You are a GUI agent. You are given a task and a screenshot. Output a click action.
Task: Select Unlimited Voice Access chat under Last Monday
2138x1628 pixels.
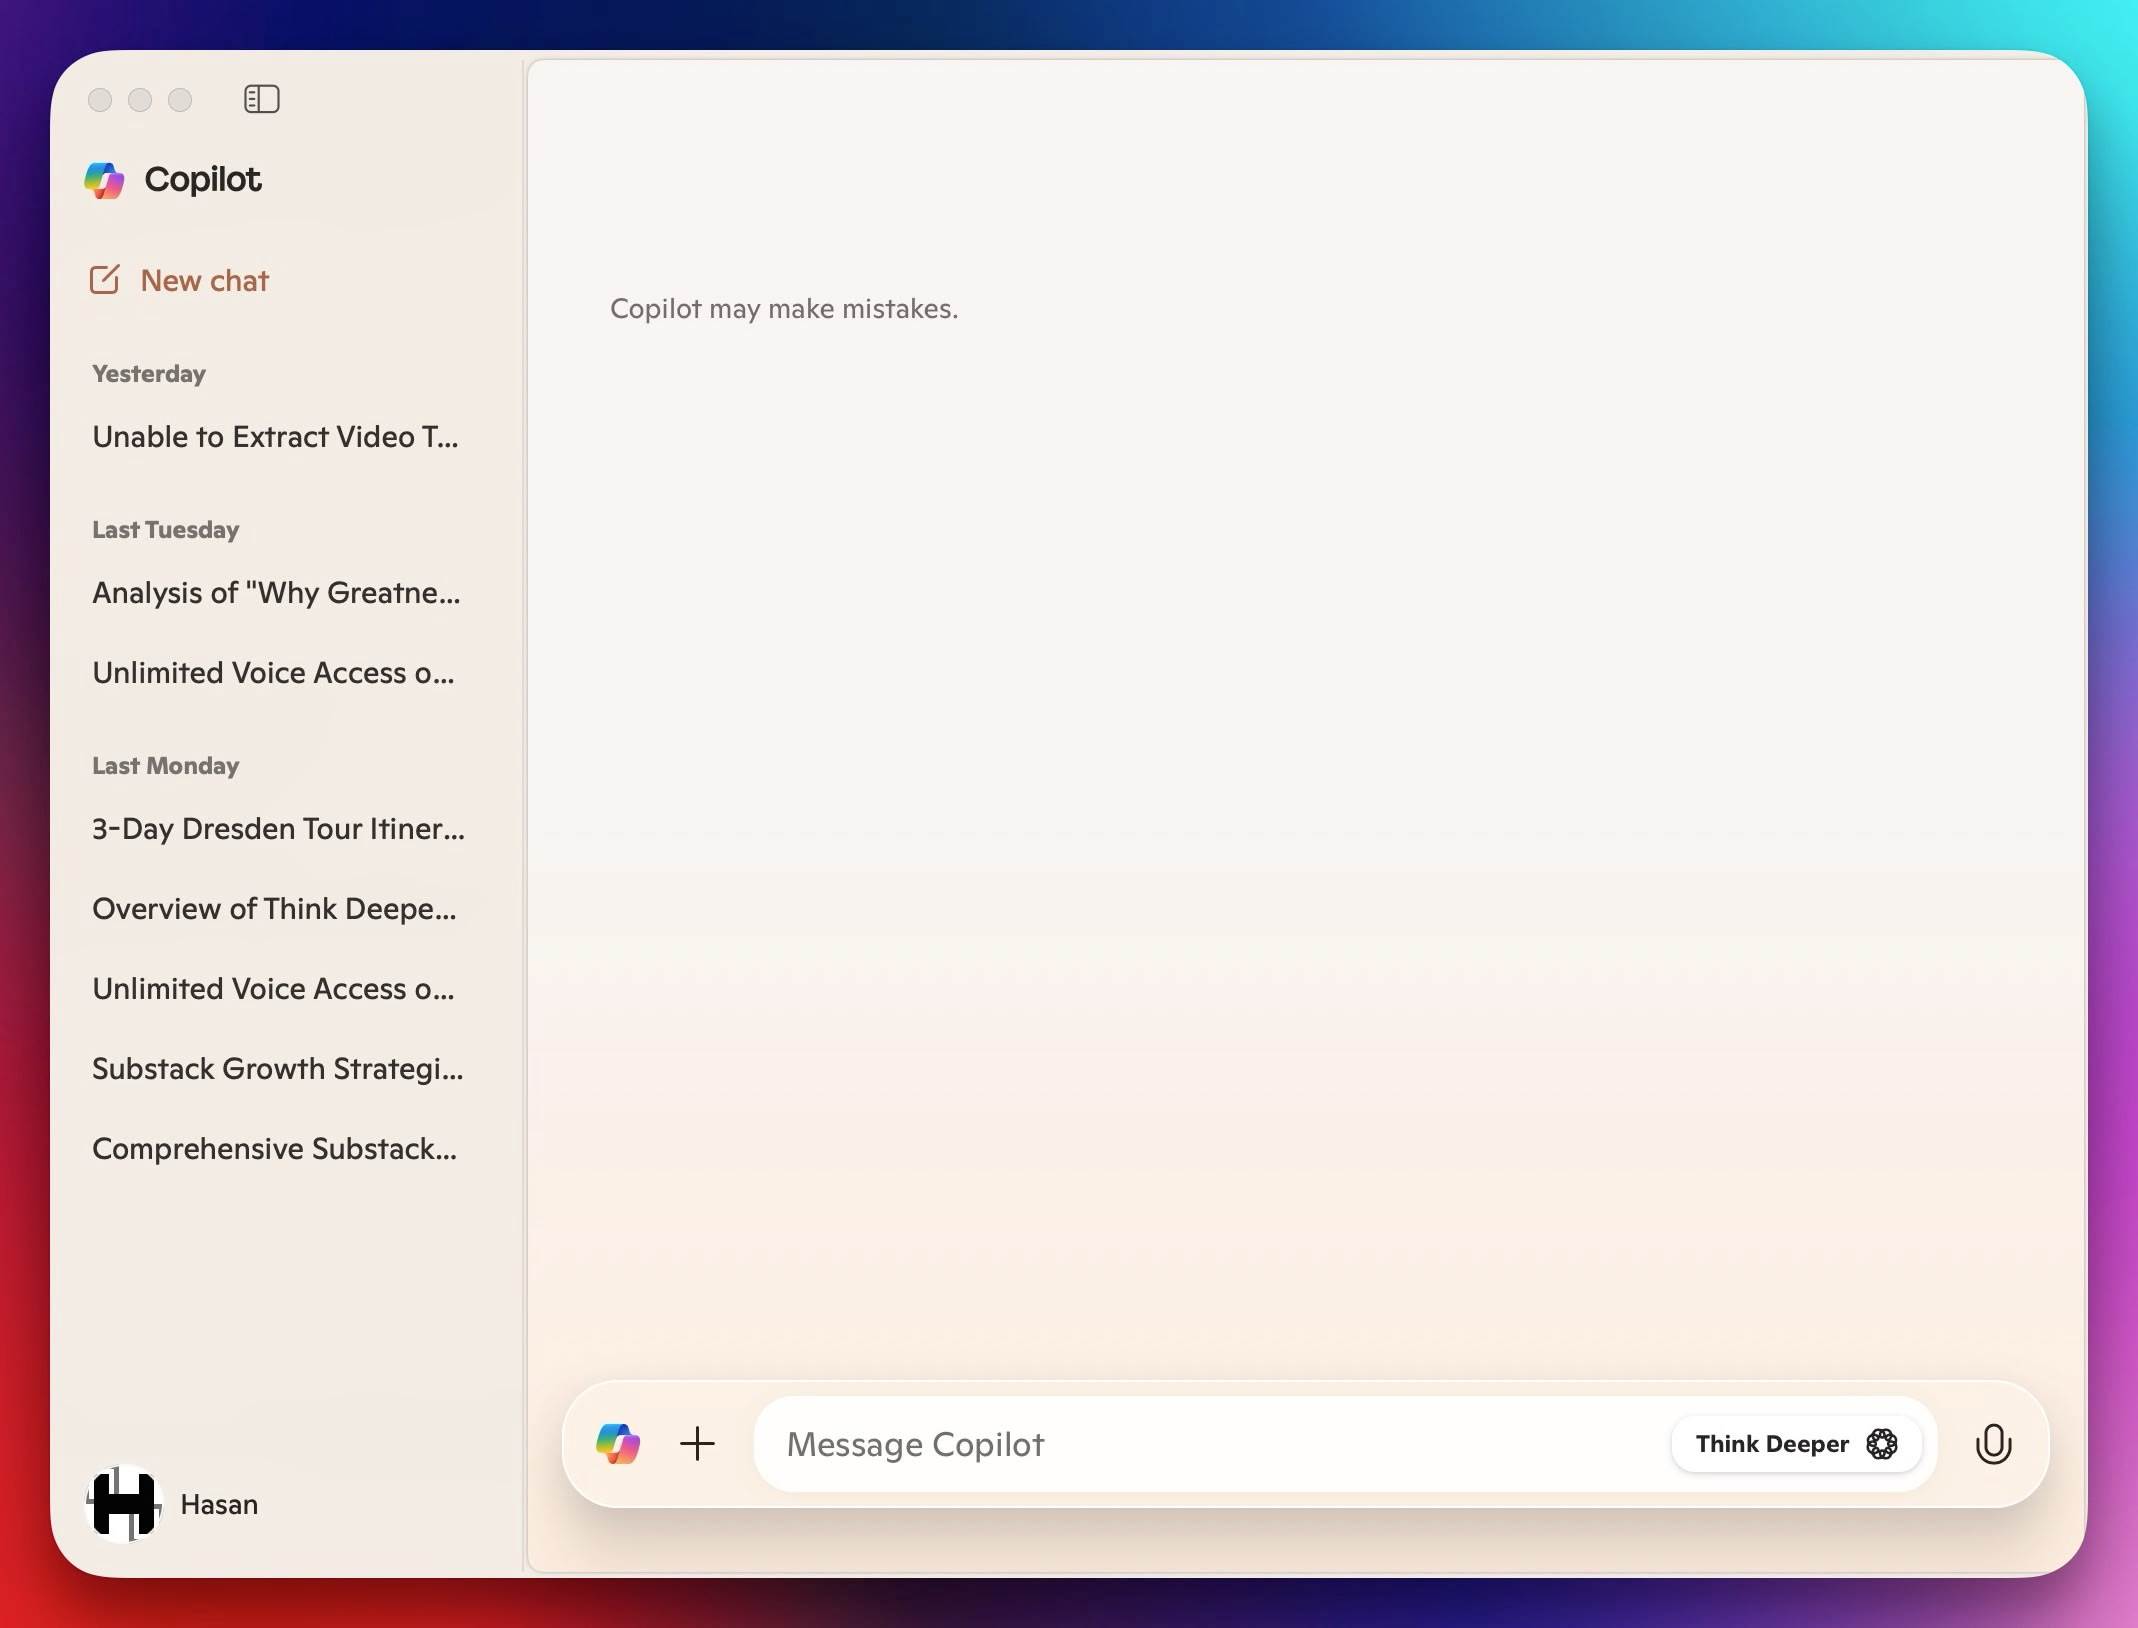coord(273,989)
